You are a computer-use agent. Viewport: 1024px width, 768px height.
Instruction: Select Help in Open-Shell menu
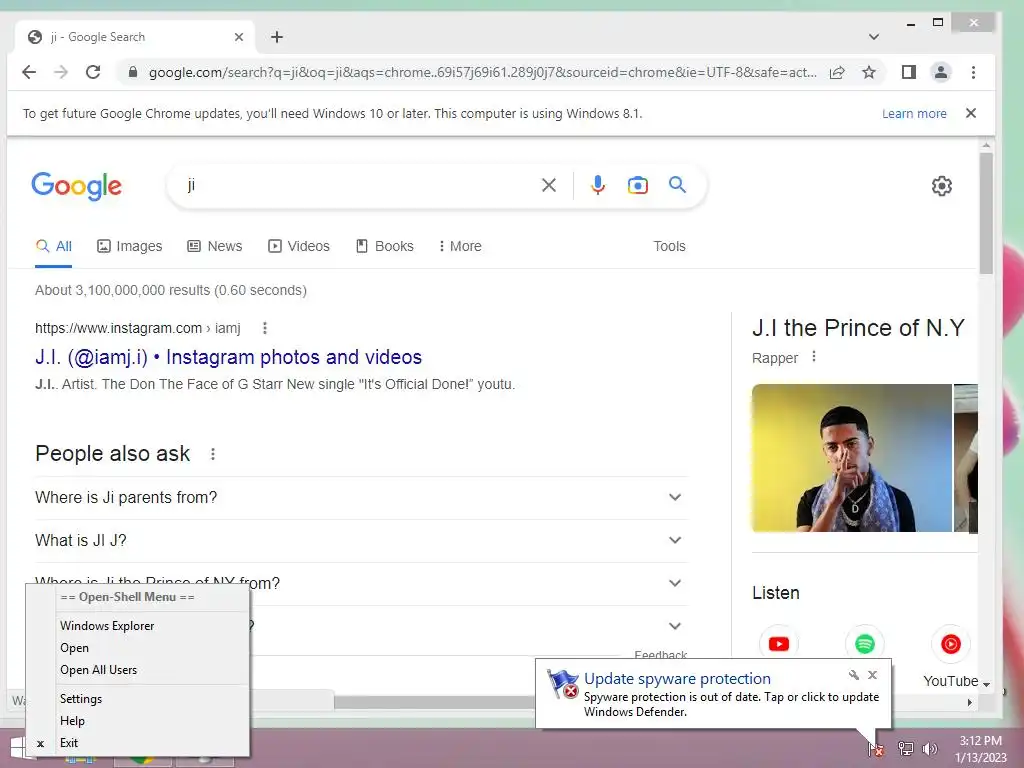pos(72,721)
